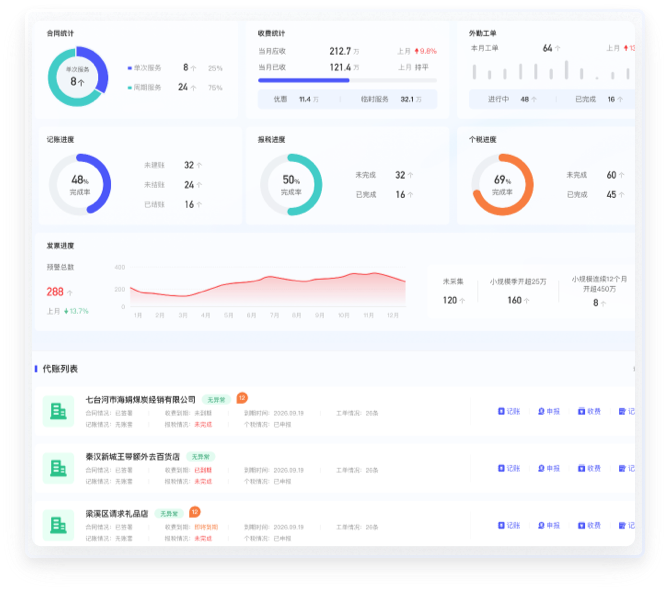
Task: Open company 秦汉新城王带额外去百货店
Action: (132, 457)
